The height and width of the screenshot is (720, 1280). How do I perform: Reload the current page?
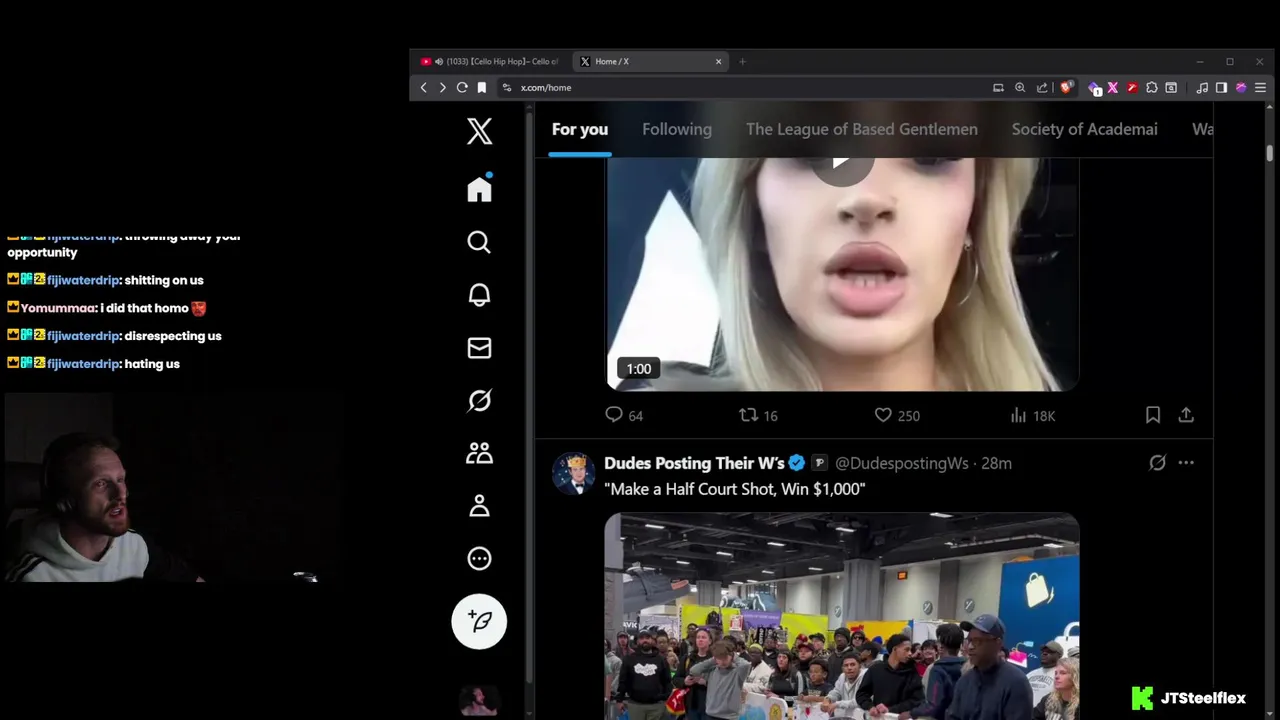click(x=462, y=88)
